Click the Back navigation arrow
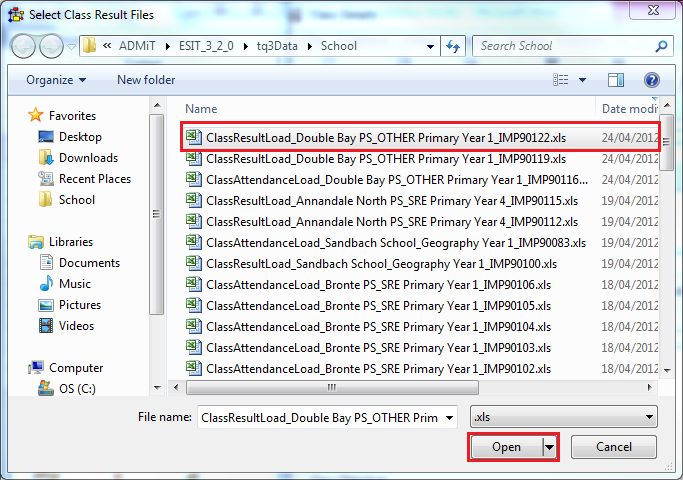This screenshot has height=480, width=683. coord(24,46)
